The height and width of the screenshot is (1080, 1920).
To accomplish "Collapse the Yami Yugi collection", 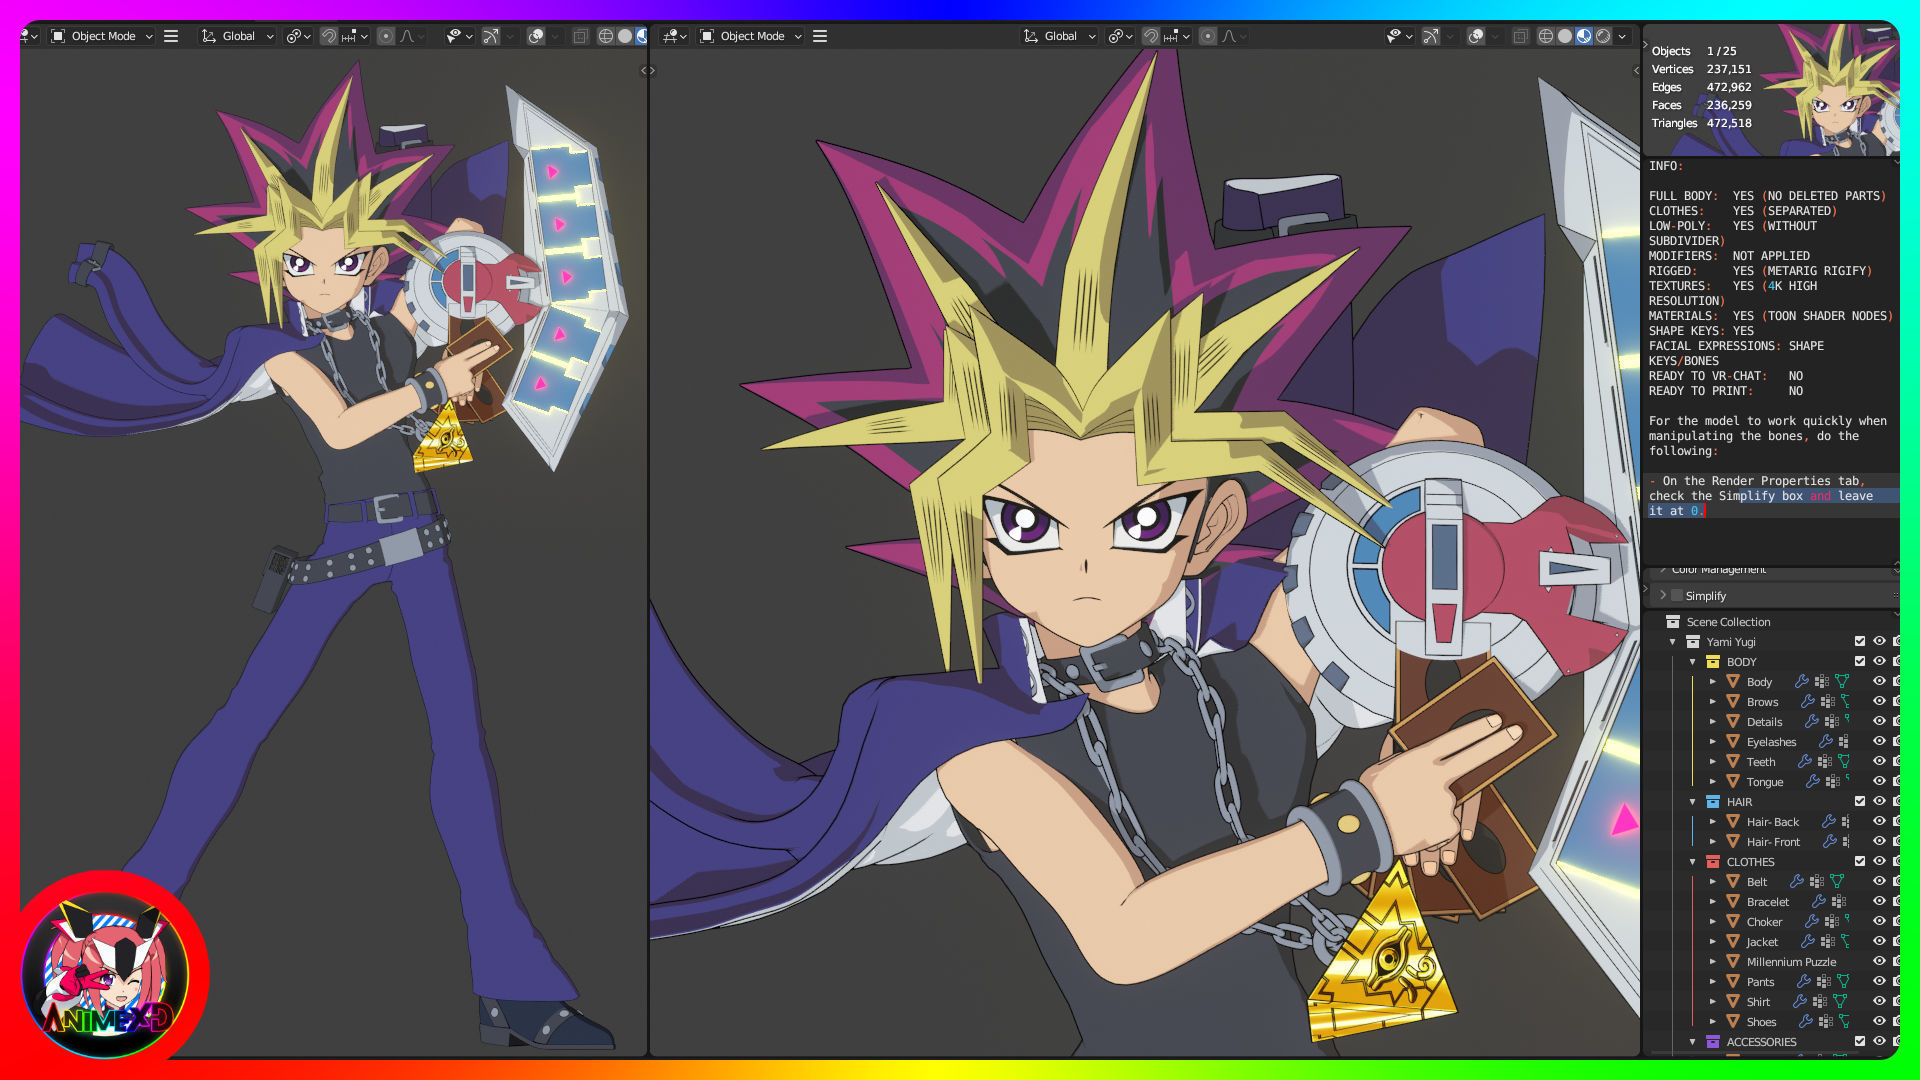I will pos(1673,642).
